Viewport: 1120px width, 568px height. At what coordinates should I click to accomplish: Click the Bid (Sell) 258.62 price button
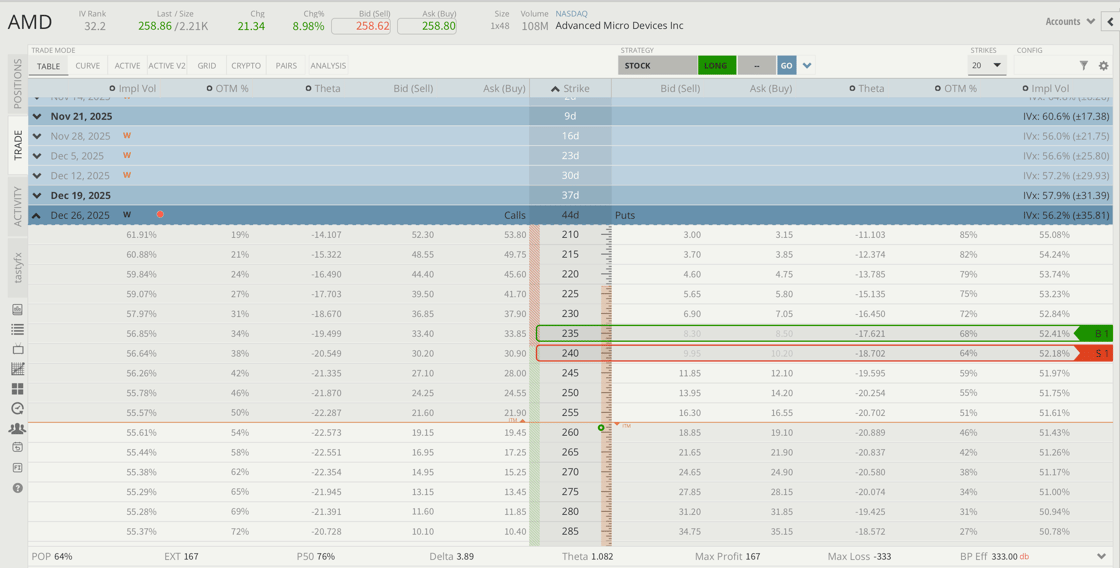(x=361, y=26)
